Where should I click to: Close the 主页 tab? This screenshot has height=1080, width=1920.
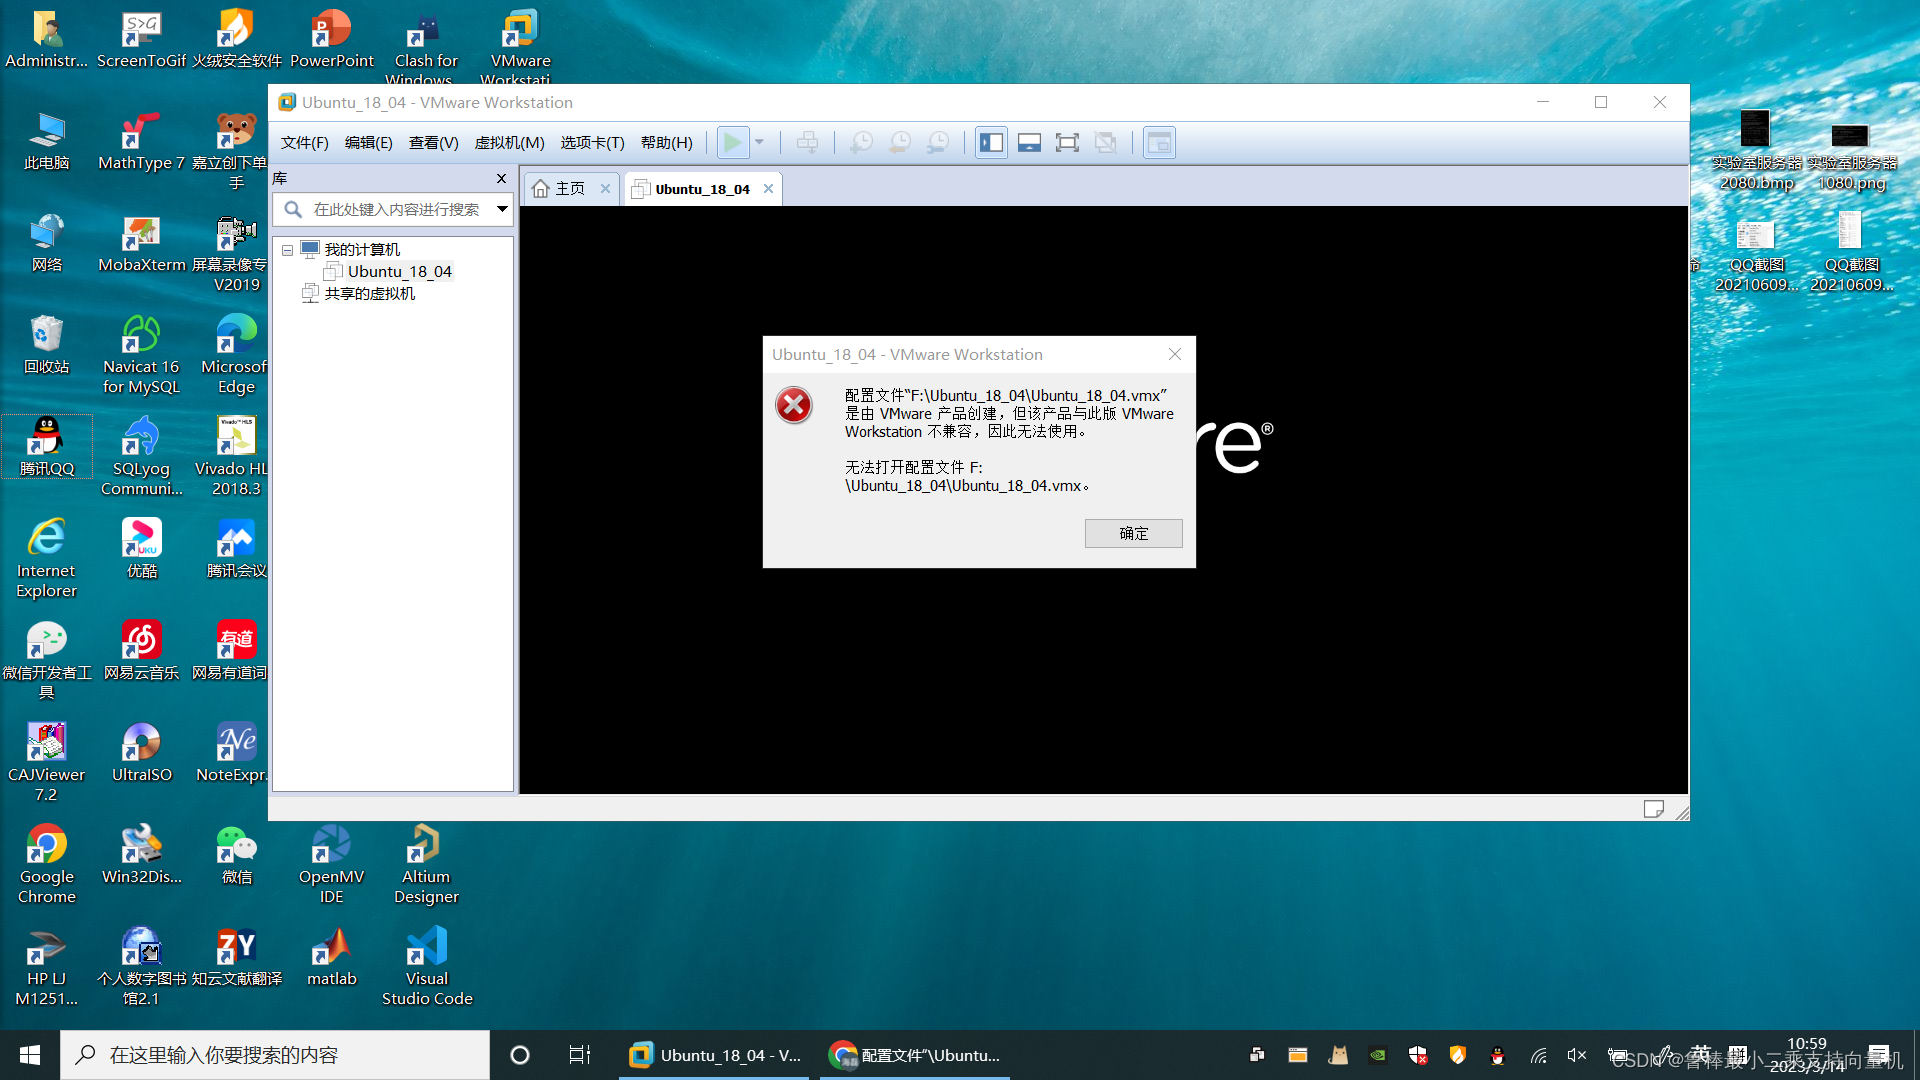(x=605, y=188)
